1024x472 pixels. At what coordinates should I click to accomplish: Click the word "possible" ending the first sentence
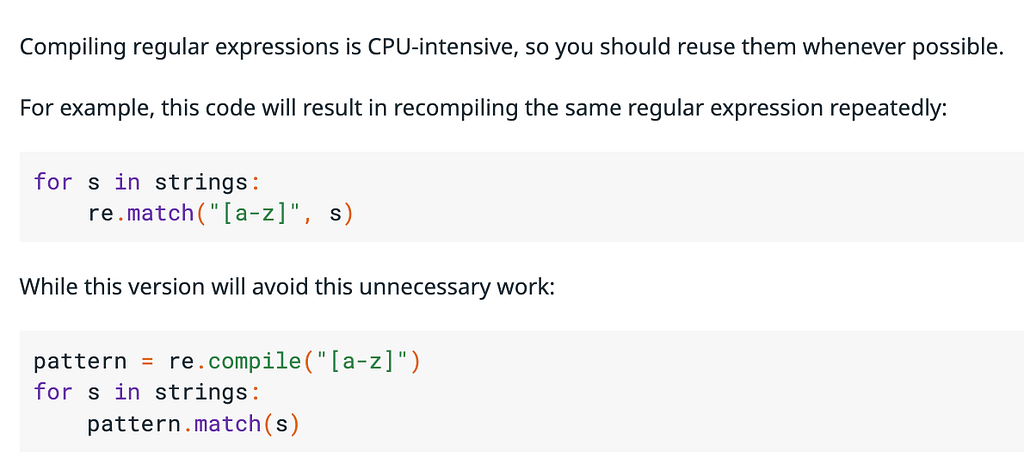(955, 48)
